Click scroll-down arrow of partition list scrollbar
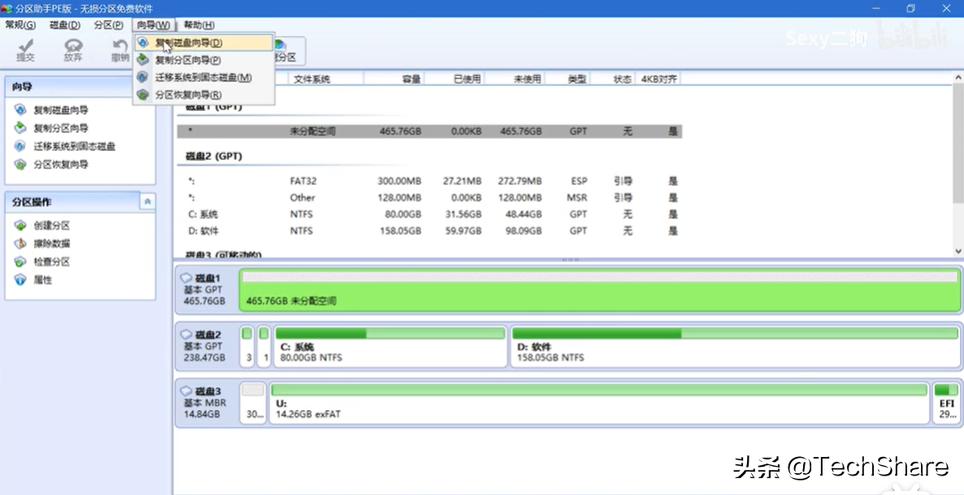The height and width of the screenshot is (495, 964). tap(958, 251)
